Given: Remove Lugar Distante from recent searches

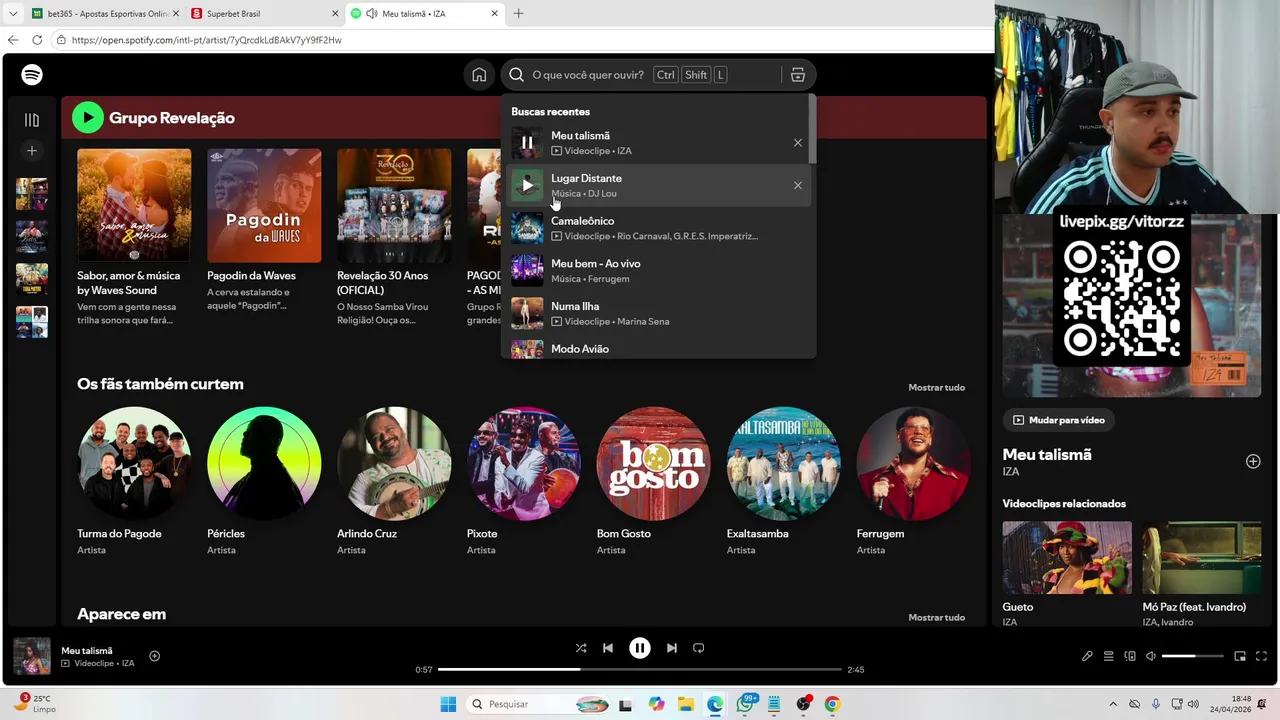Looking at the screenshot, I should point(797,185).
